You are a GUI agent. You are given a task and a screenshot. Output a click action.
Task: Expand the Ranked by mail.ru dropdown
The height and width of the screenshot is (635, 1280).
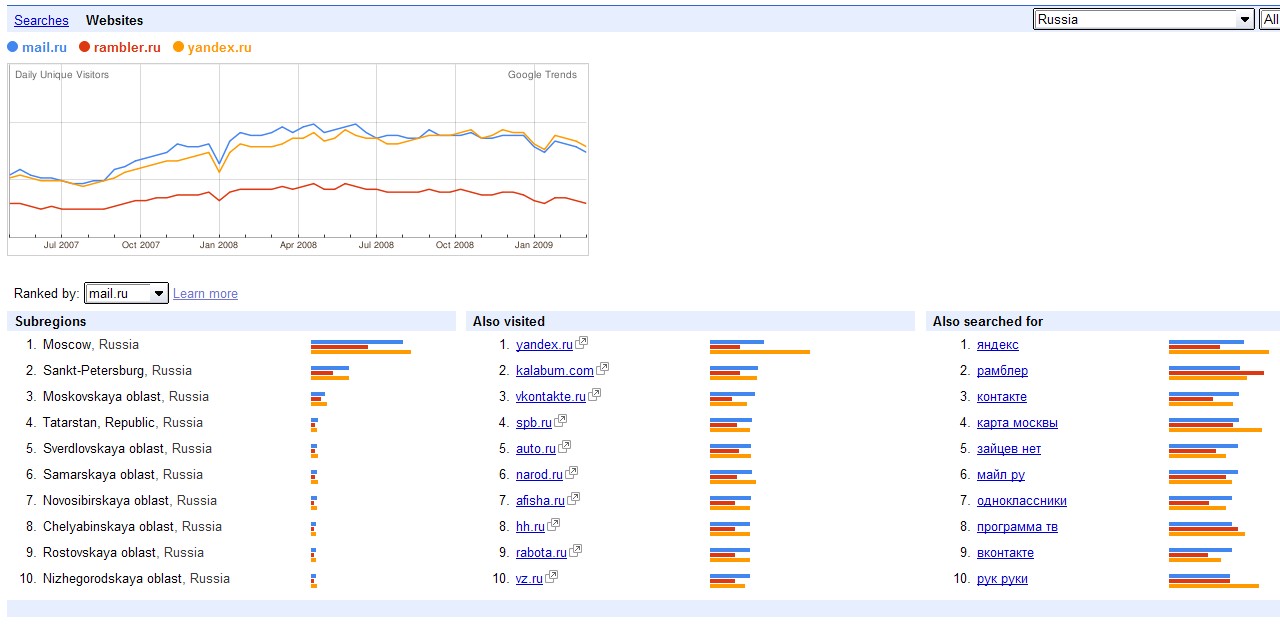tap(126, 293)
